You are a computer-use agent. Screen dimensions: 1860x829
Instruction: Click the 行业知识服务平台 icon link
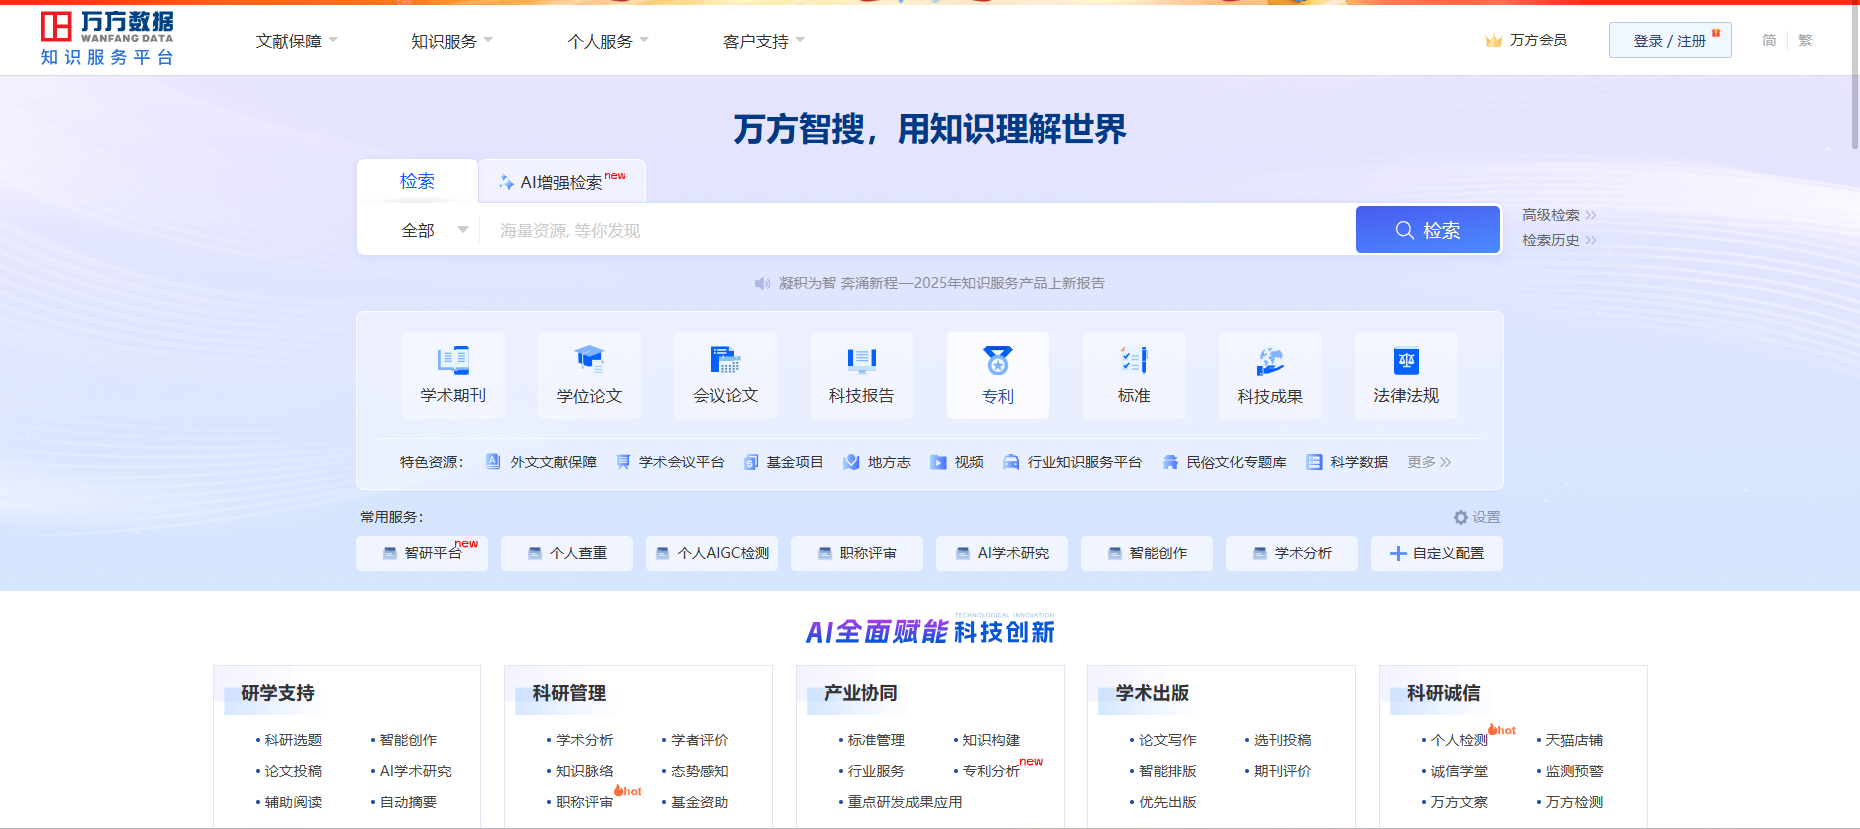click(x=1011, y=462)
